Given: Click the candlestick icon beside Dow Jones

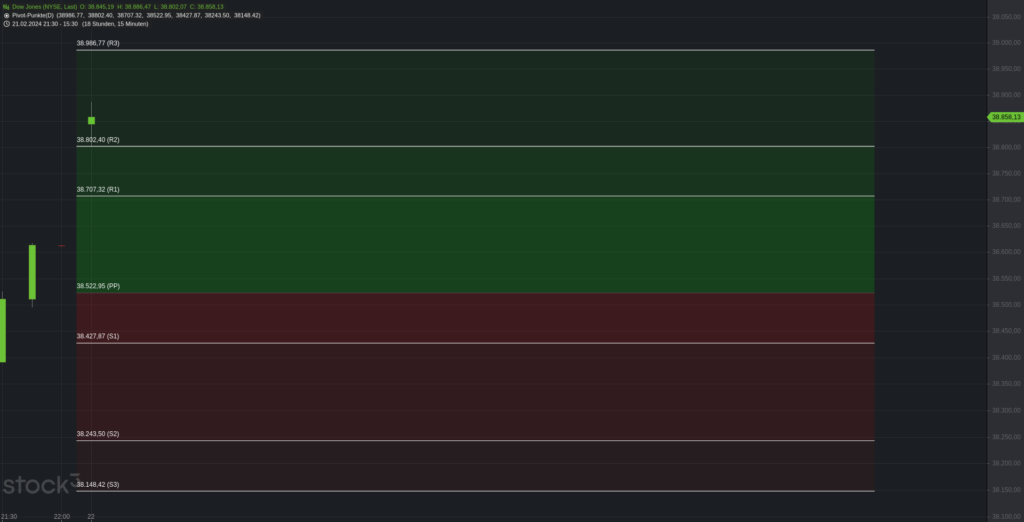Looking at the screenshot, I should 6,7.
